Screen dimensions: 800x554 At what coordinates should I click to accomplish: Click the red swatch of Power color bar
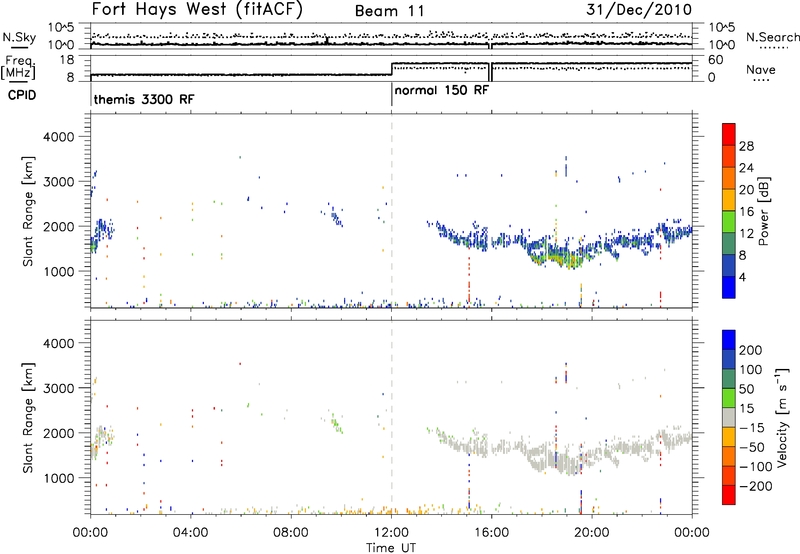(x=729, y=134)
